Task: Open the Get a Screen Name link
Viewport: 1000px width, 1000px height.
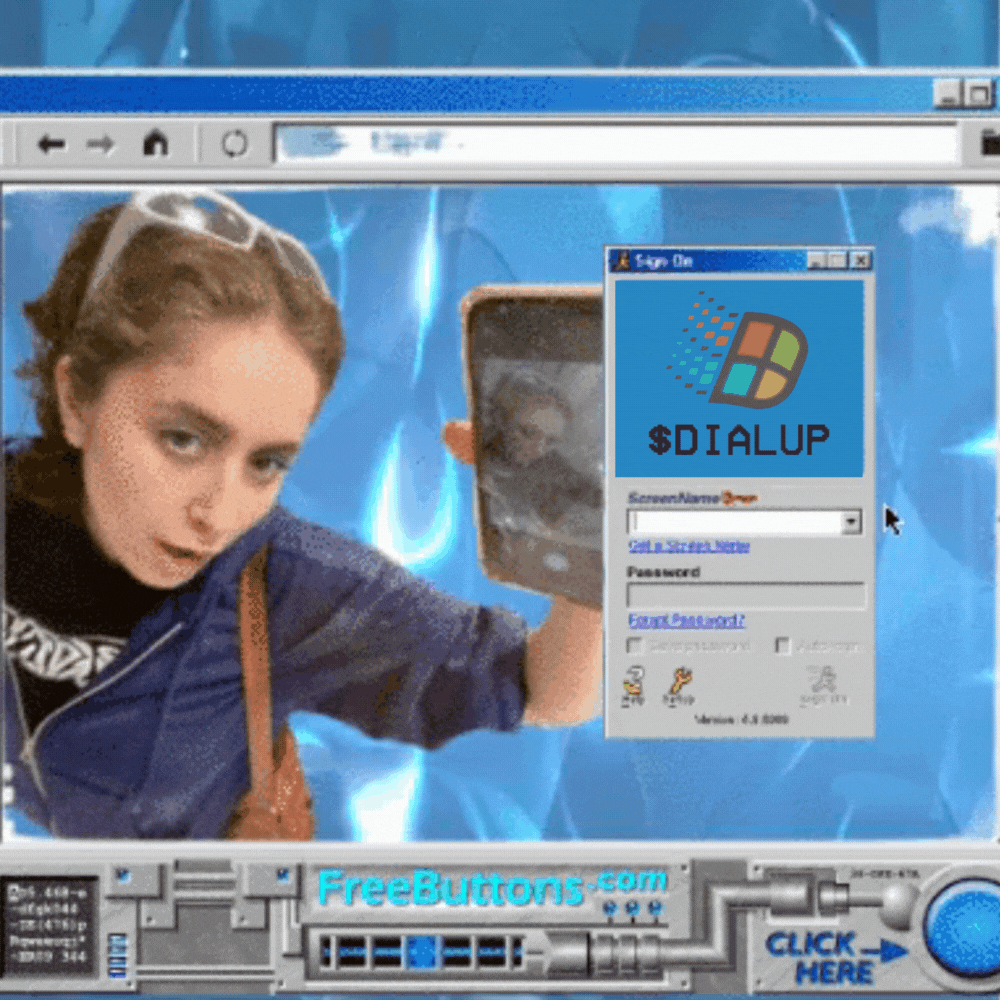Action: (689, 547)
